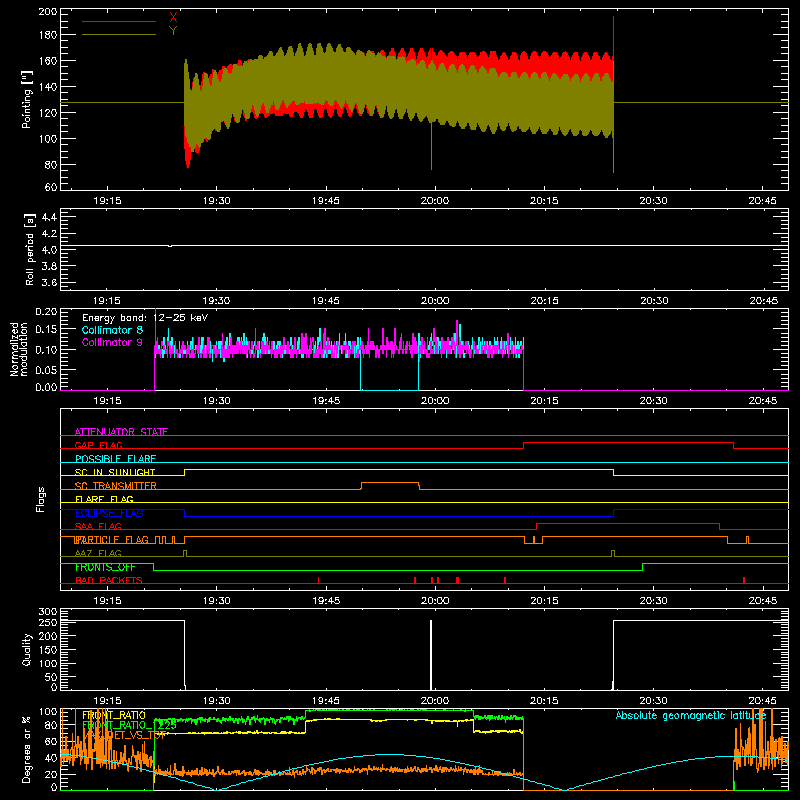Click the '4.4' tick label on Roll period axis
Screen dimensions: 800x800
[x=49, y=217]
